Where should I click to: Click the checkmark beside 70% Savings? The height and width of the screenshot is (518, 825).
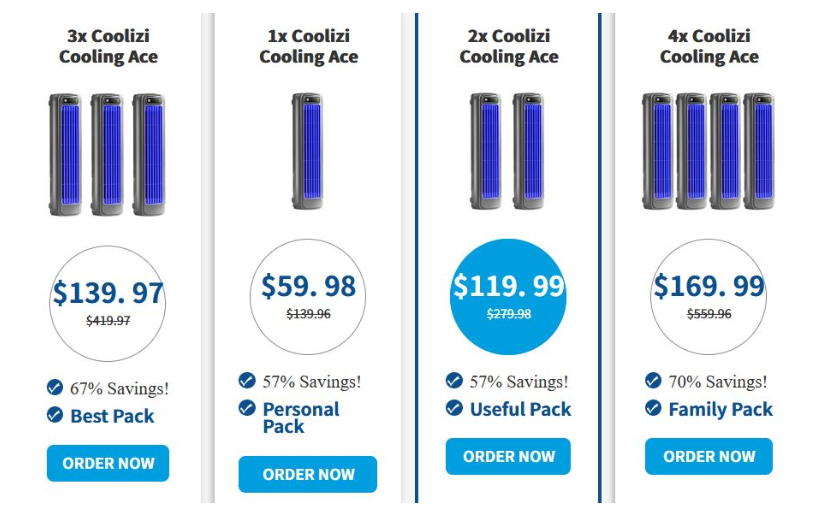[653, 380]
